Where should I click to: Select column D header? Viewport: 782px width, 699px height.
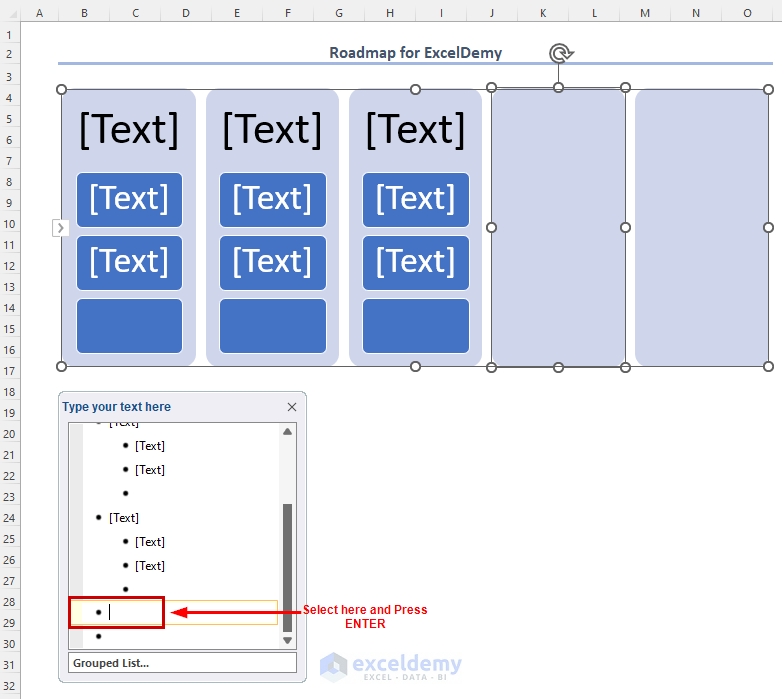click(x=186, y=13)
